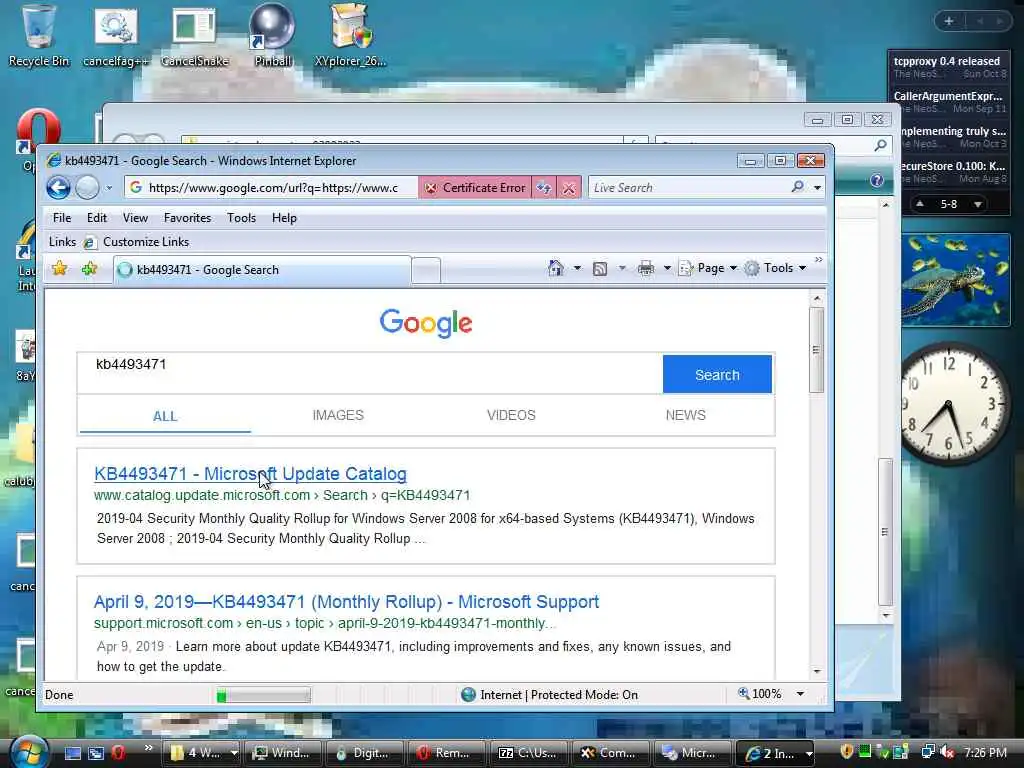Screen dimensions: 1024x768
Task: Click Opera icon in Quick Launch
Action: [118, 753]
